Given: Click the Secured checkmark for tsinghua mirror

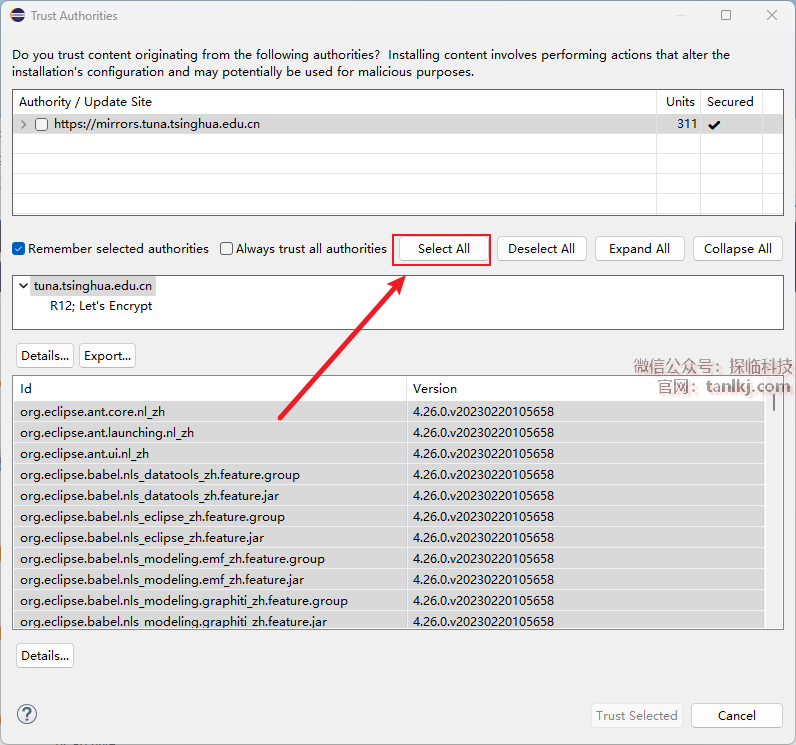Looking at the screenshot, I should click(x=714, y=125).
